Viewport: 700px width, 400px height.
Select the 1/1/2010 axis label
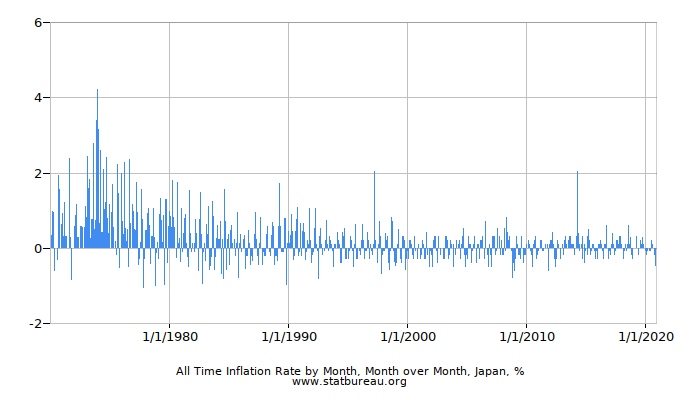pyautogui.click(x=526, y=338)
